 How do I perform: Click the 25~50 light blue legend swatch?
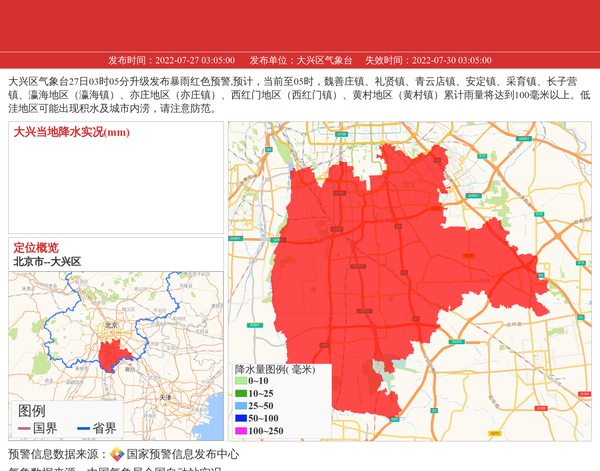click(x=240, y=406)
